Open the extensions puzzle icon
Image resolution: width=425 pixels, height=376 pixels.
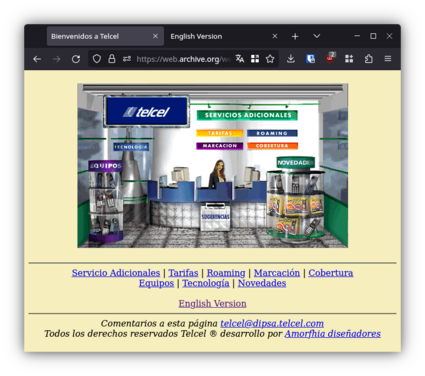pyautogui.click(x=368, y=59)
